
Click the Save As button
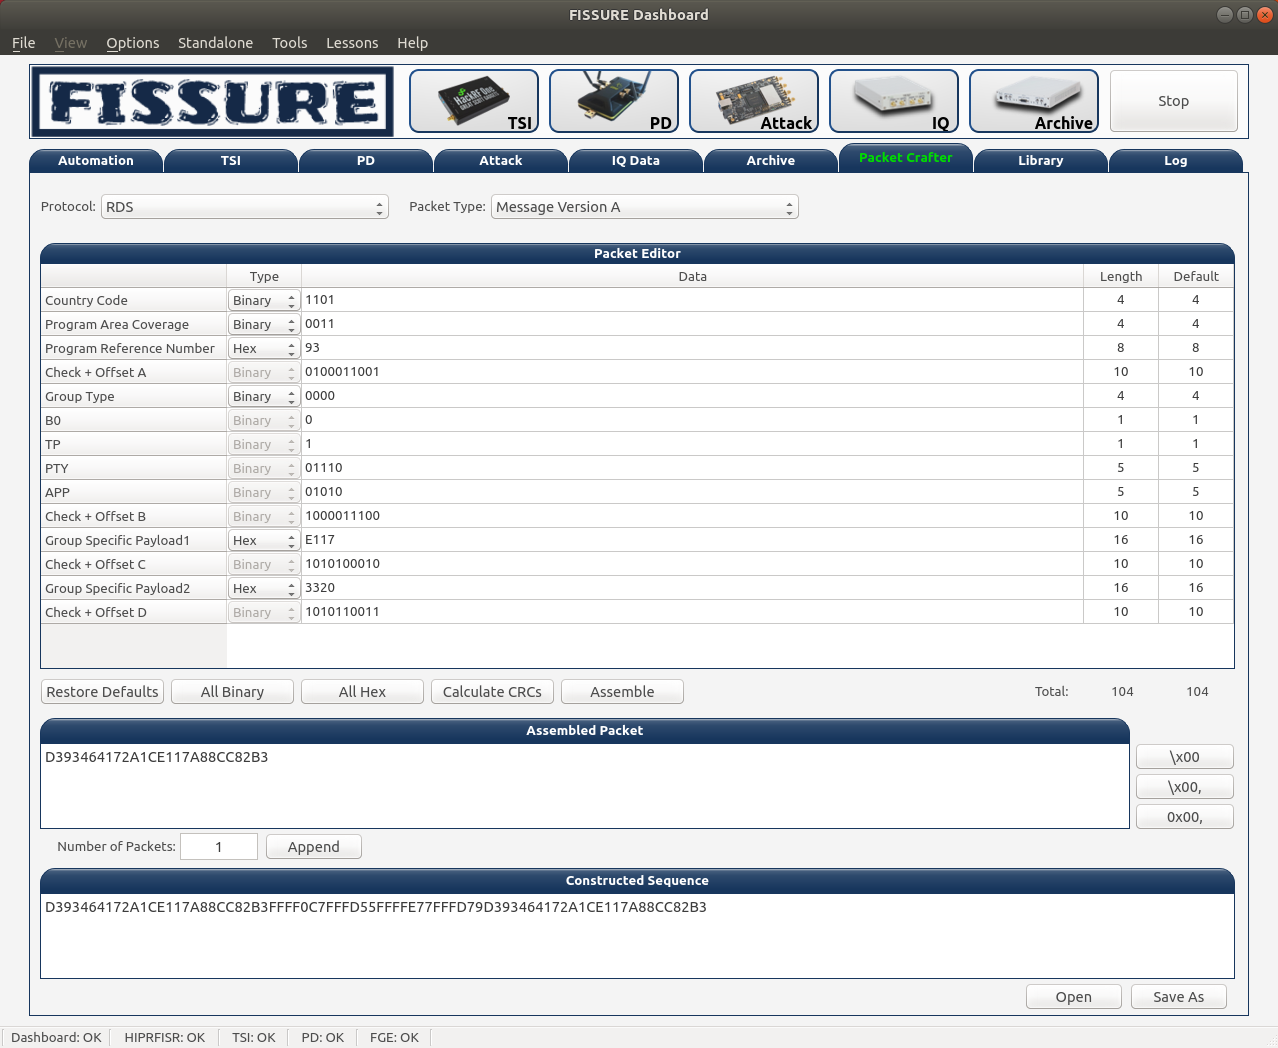1178,997
